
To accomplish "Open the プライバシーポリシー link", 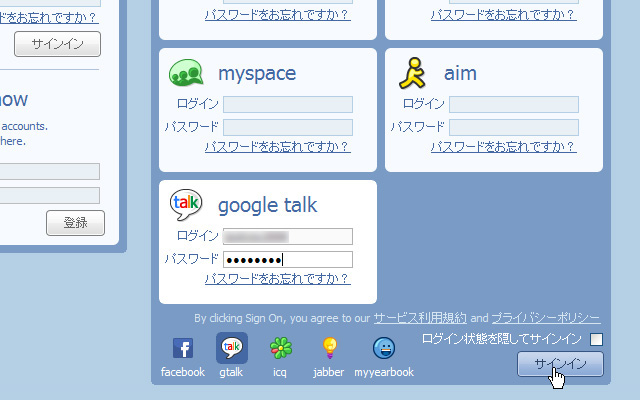I will [x=546, y=318].
